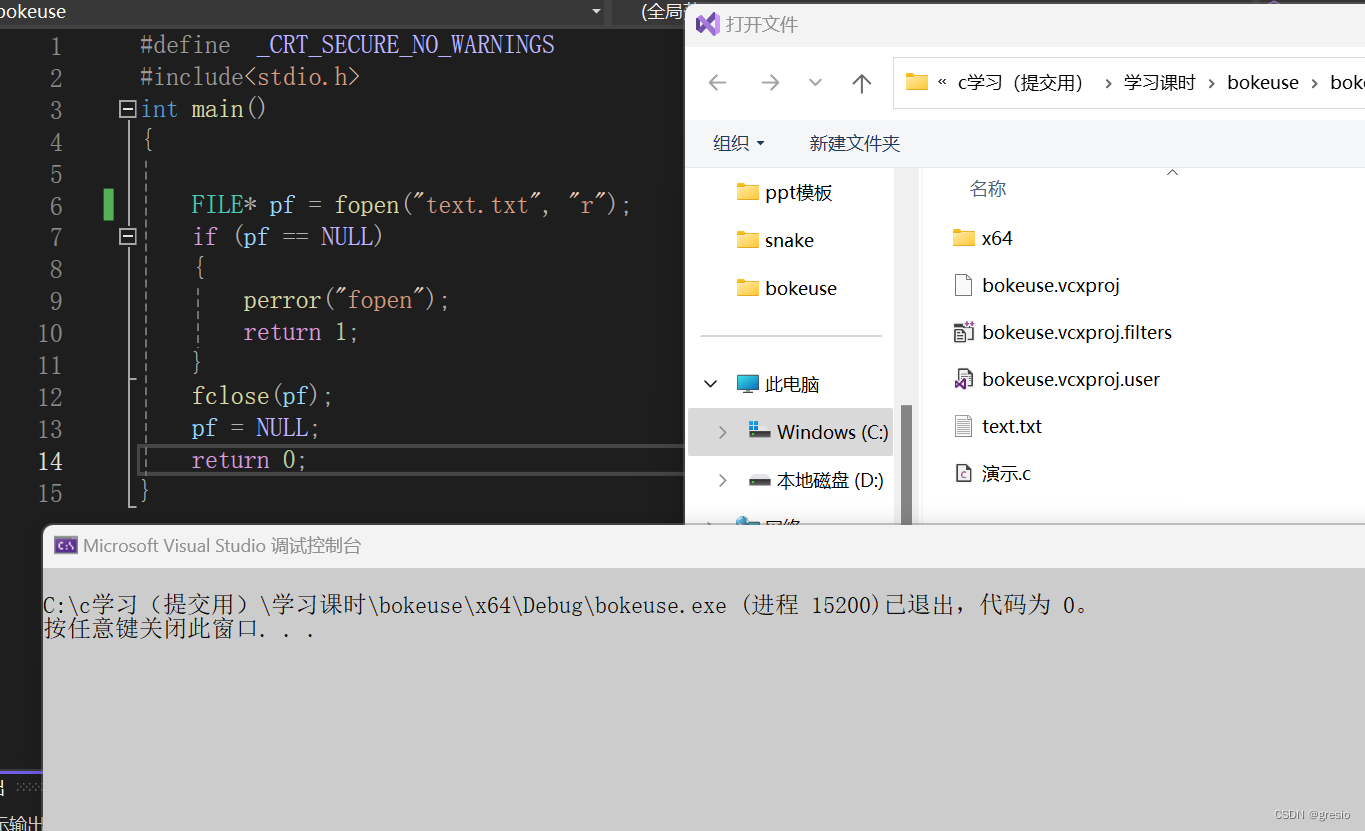The height and width of the screenshot is (831, 1365).
Task: Go forward in the file dialog
Action: click(x=769, y=83)
